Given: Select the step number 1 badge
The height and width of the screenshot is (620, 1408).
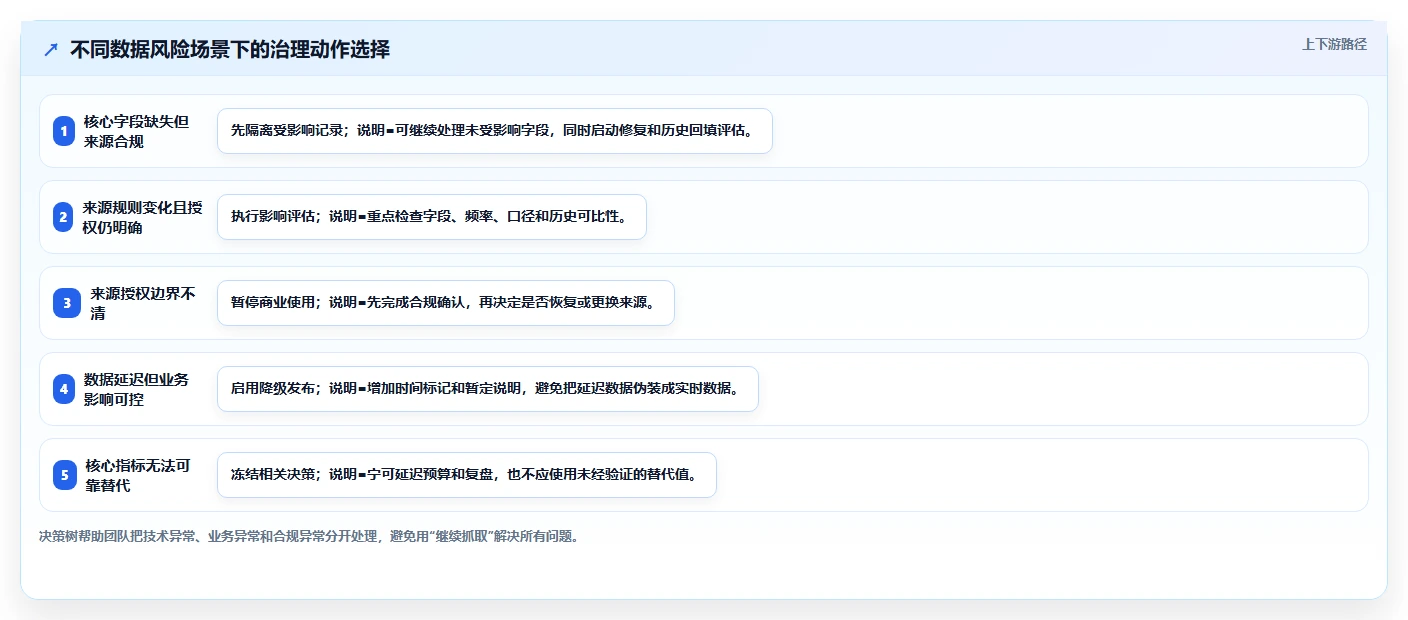Looking at the screenshot, I should coord(64,131).
